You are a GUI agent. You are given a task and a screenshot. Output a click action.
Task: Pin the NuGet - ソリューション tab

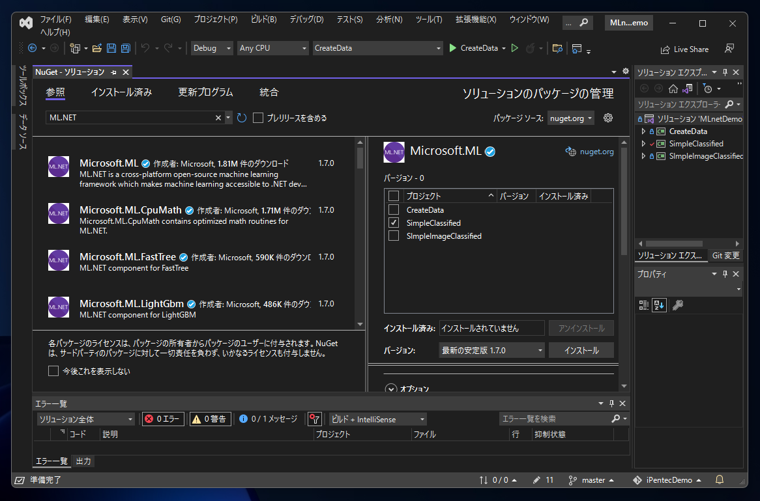[114, 72]
